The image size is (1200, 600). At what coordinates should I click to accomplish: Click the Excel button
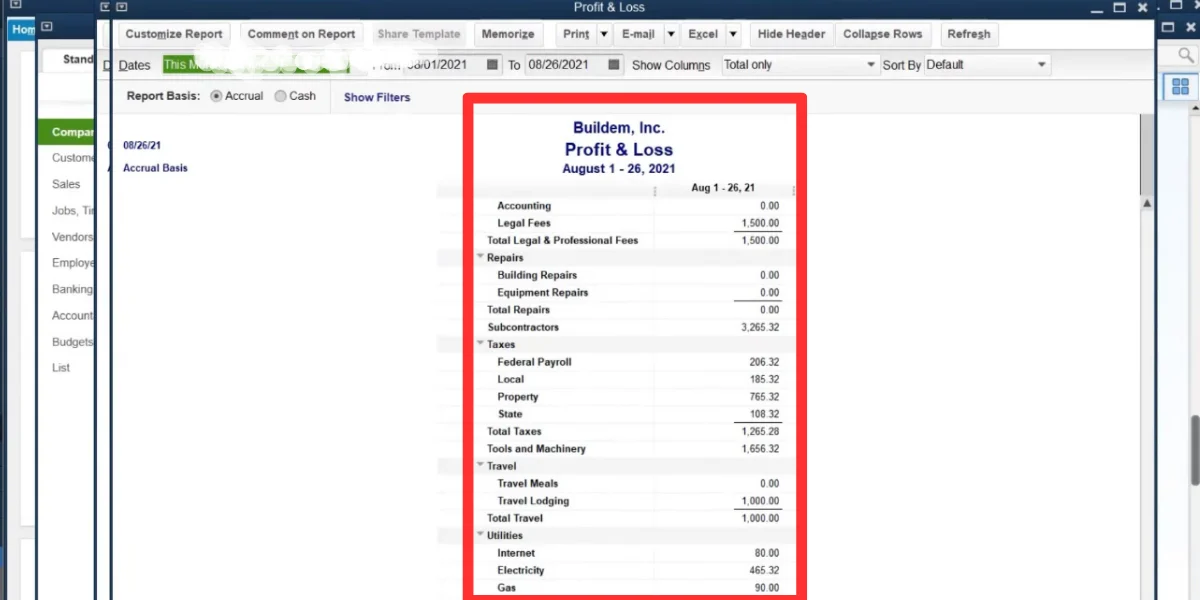click(x=703, y=34)
